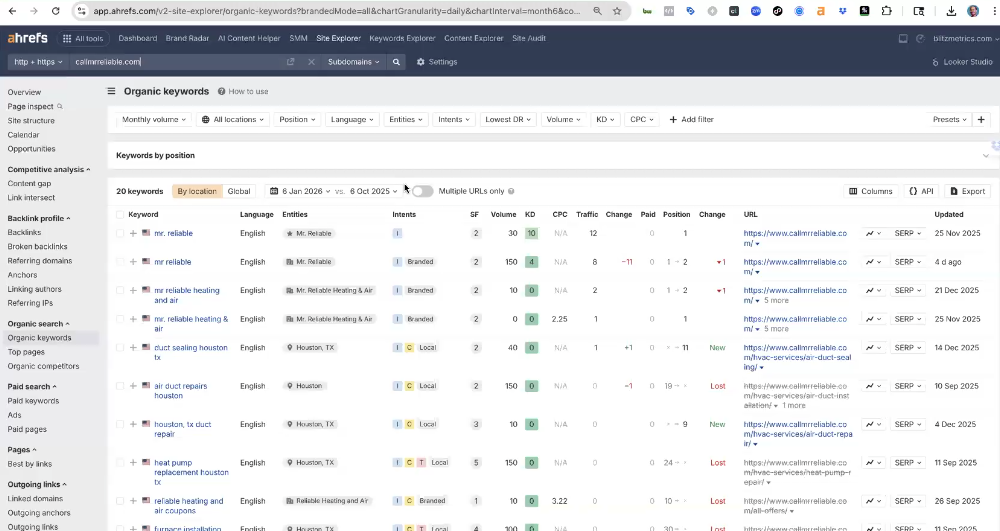Expand the plus icon next to duct sealing houston tx
1000x531 pixels.
coord(133,348)
